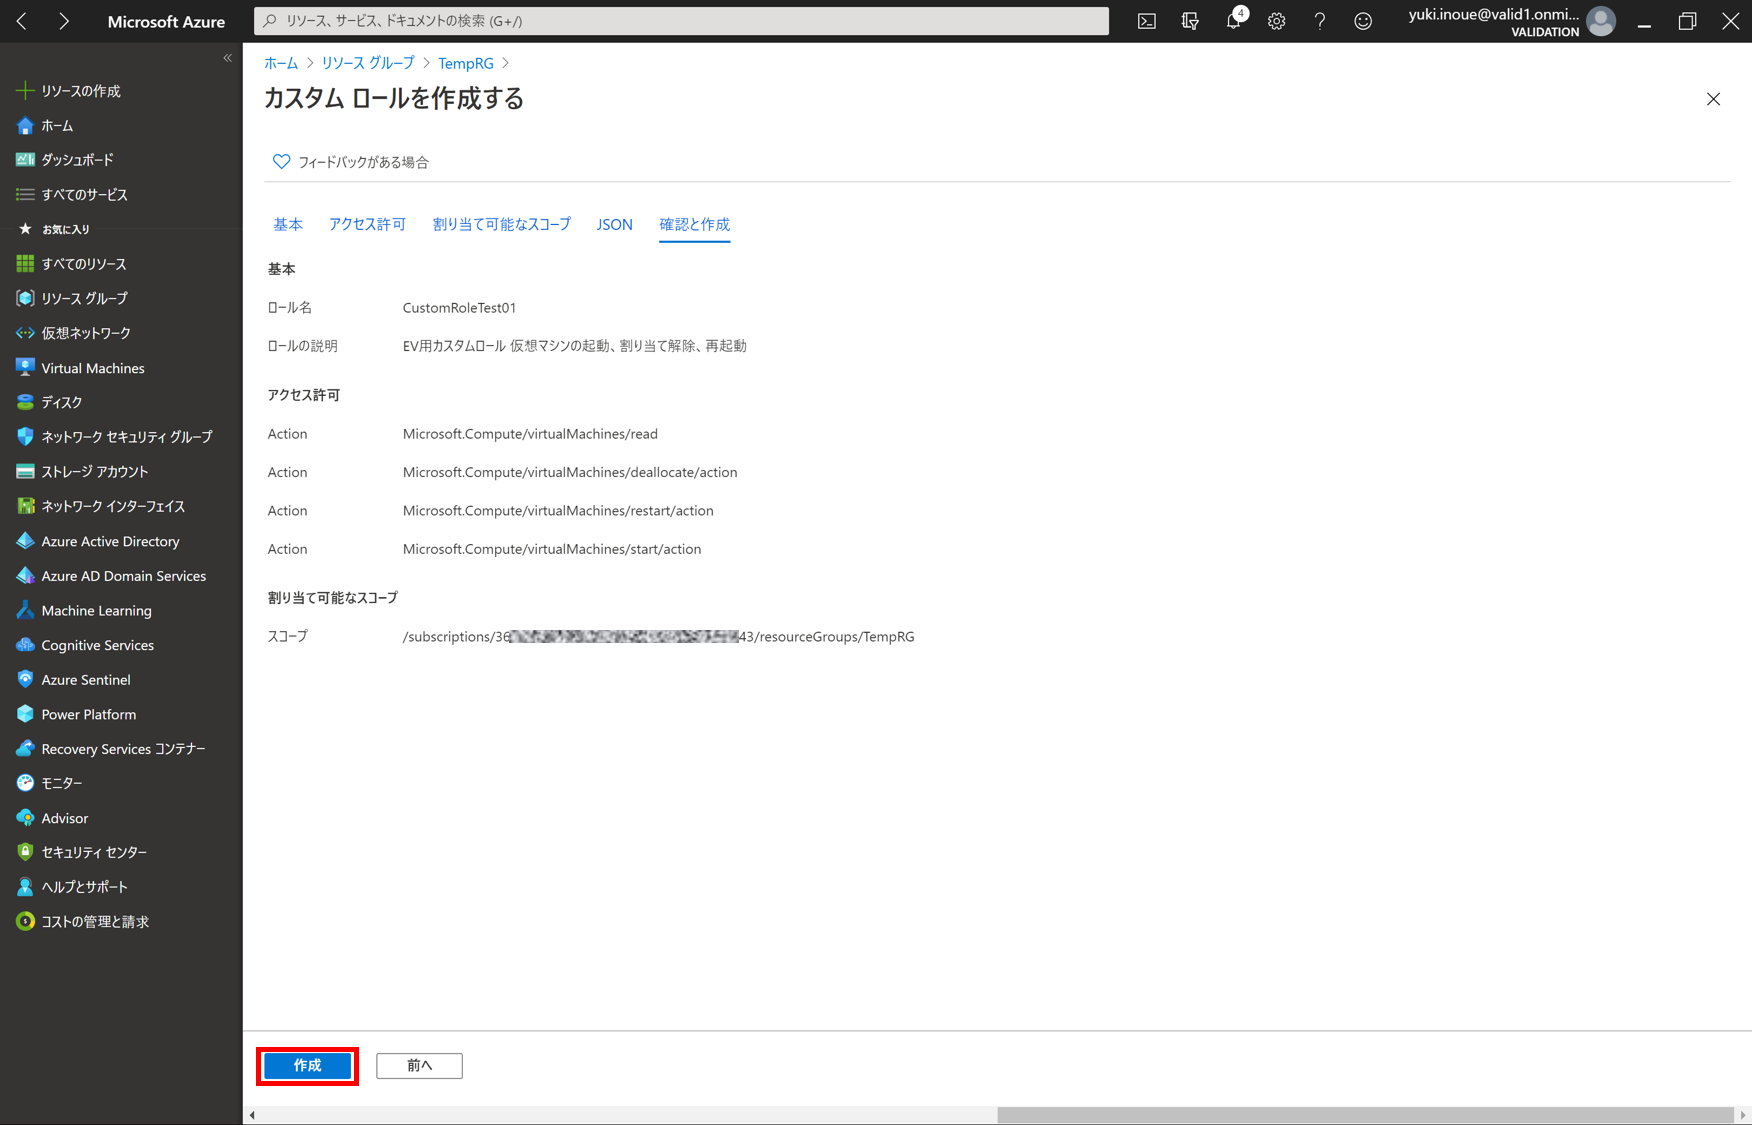1752x1125 pixels.
Task: Open Power Platform sidebar icon
Action: 25,714
